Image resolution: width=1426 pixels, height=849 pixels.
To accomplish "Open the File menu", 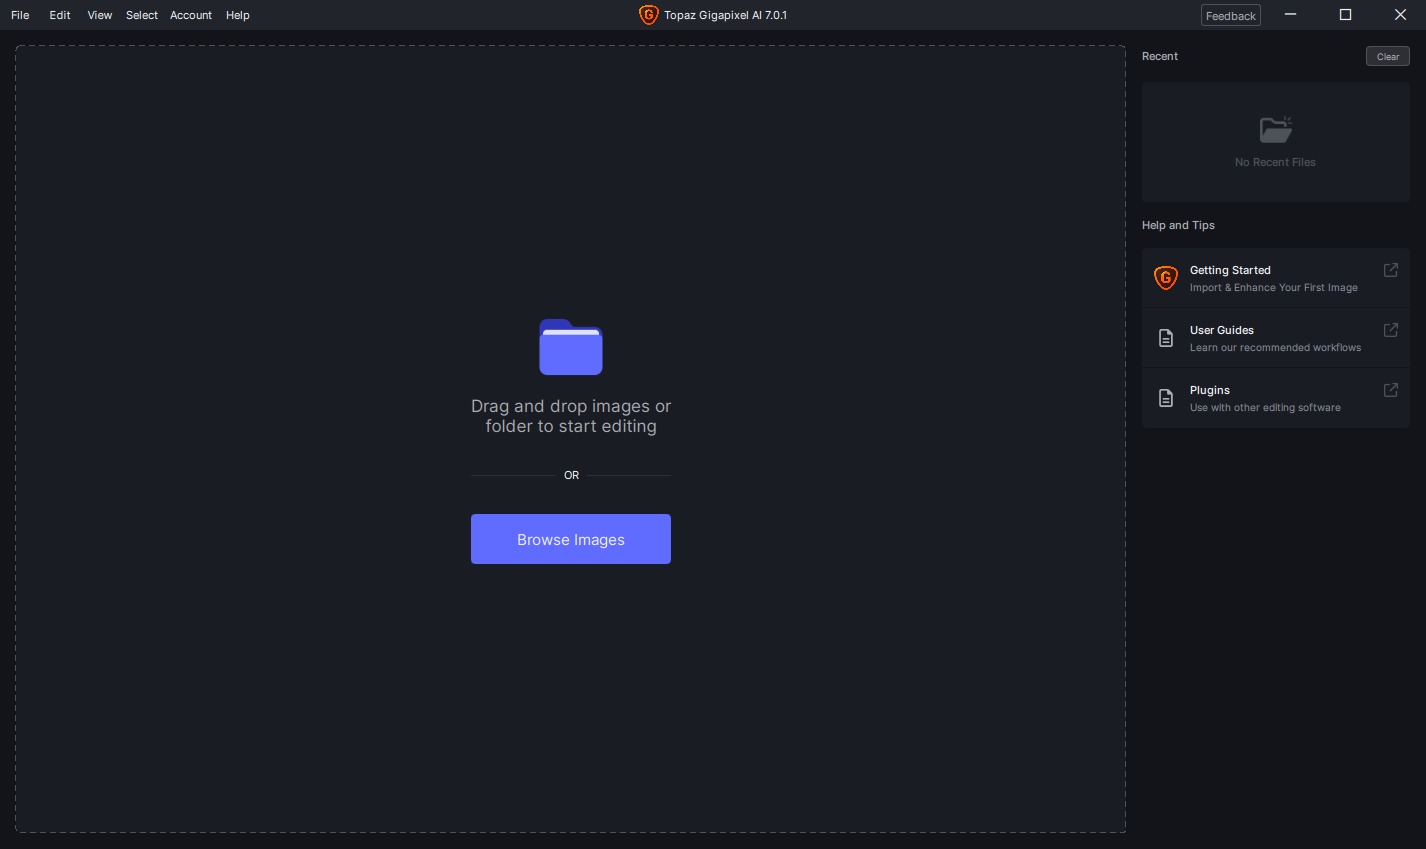I will 19,15.
